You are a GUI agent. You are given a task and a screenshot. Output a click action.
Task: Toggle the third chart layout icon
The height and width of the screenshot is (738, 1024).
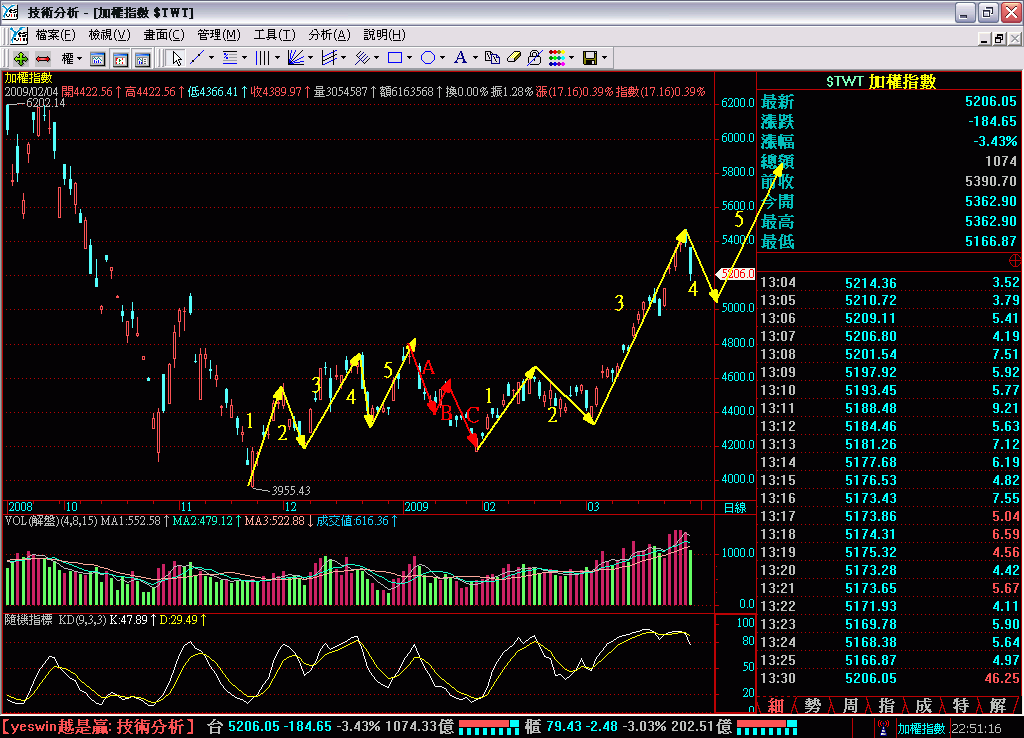tap(142, 59)
